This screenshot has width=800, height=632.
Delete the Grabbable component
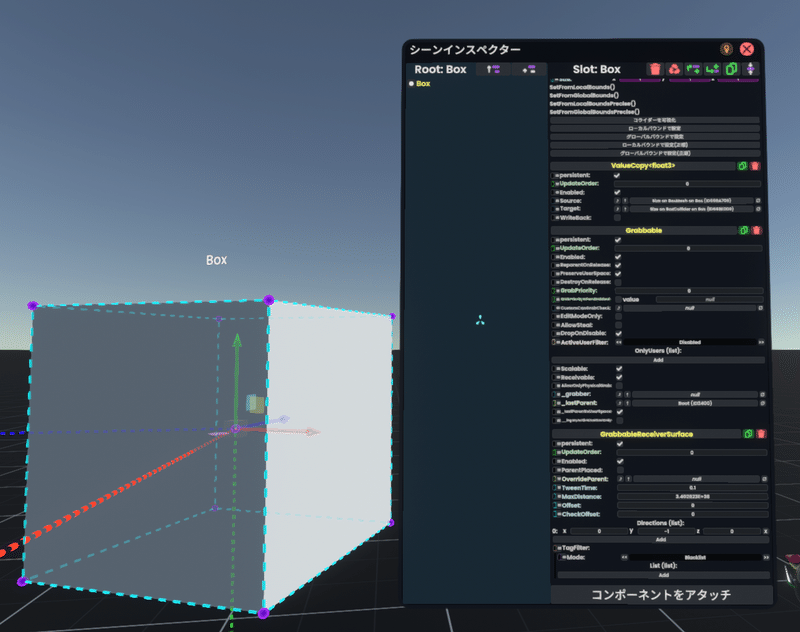[x=757, y=231]
